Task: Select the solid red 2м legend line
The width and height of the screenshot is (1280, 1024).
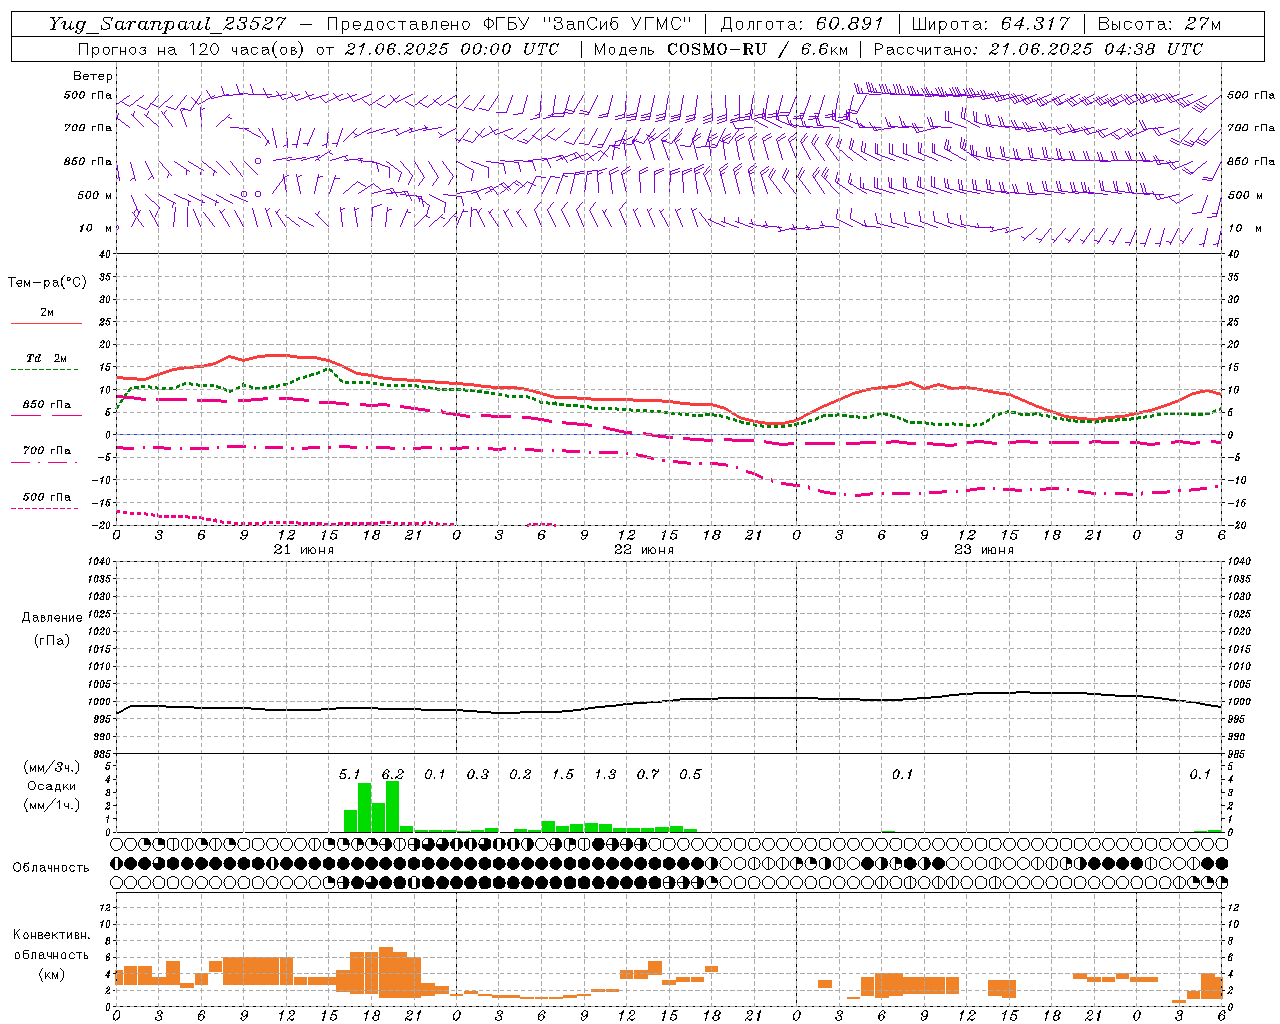Action: [x=46, y=323]
